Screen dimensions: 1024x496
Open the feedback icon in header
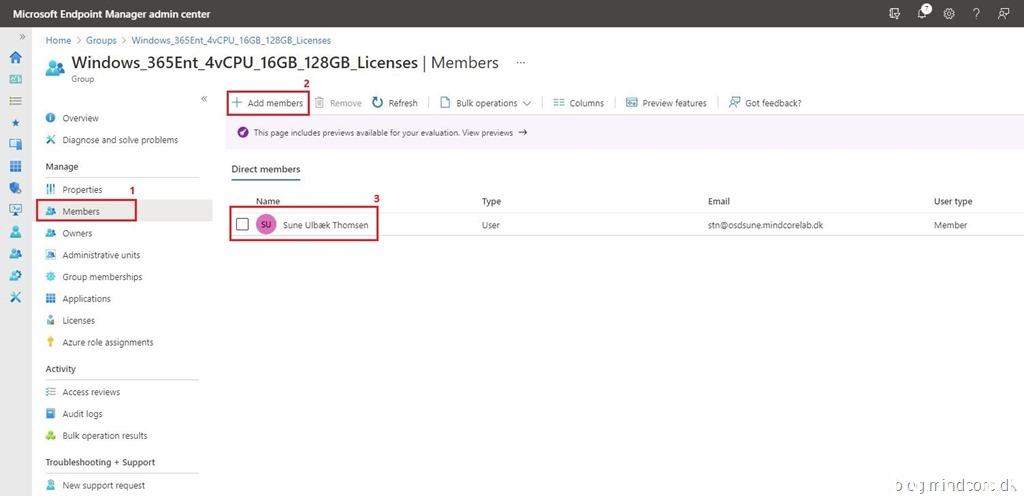(1003, 13)
